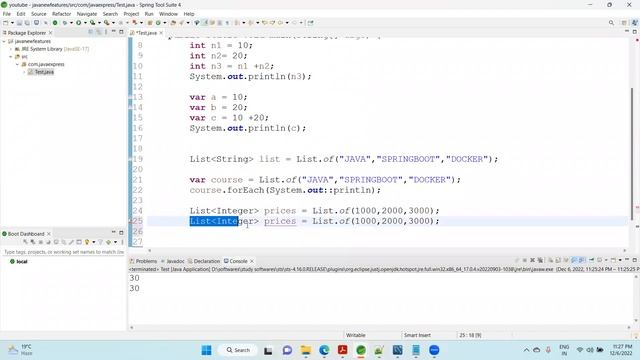Image resolution: width=640 pixels, height=360 pixels.
Task: Click Remove Launch (X) icon in Console toolbar
Action: click(532, 260)
